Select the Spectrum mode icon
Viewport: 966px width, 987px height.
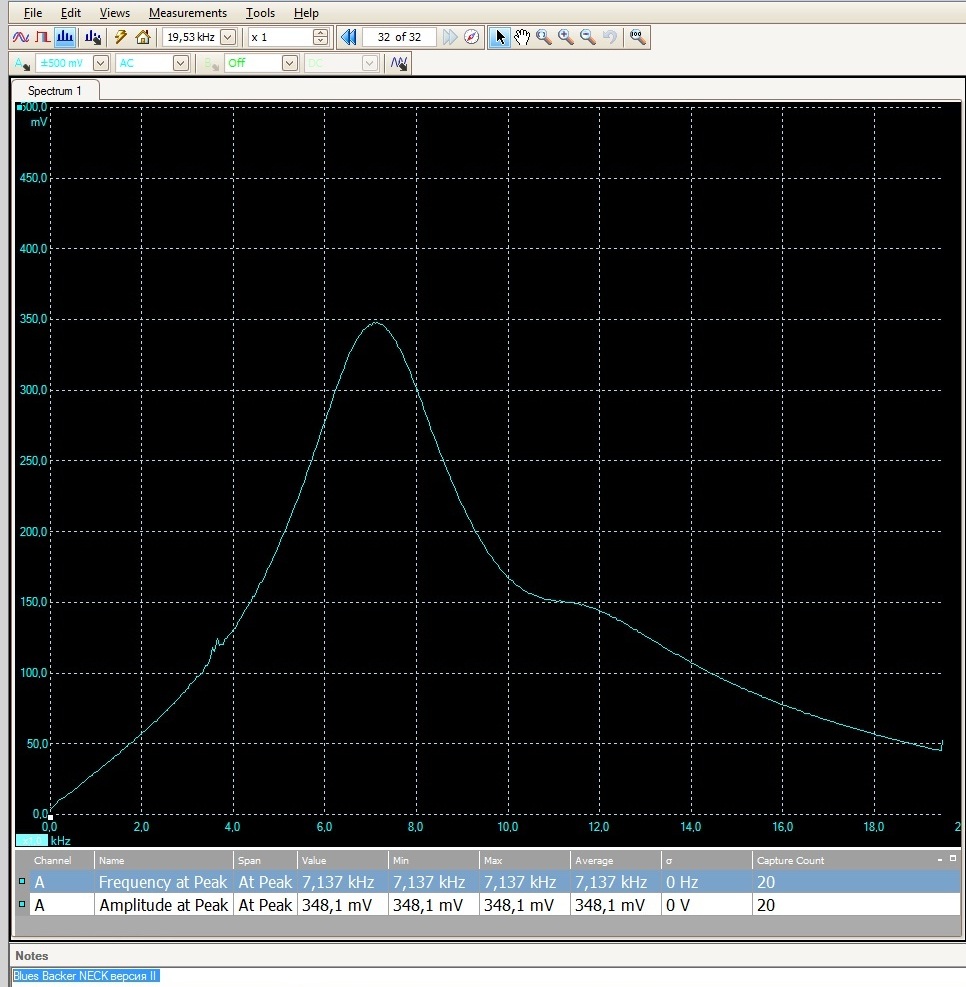tap(65, 37)
